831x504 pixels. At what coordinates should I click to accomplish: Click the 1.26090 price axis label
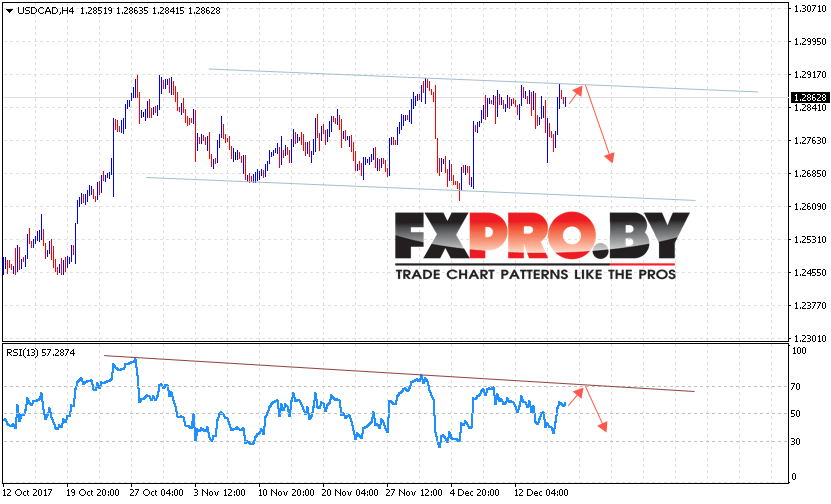click(x=810, y=207)
